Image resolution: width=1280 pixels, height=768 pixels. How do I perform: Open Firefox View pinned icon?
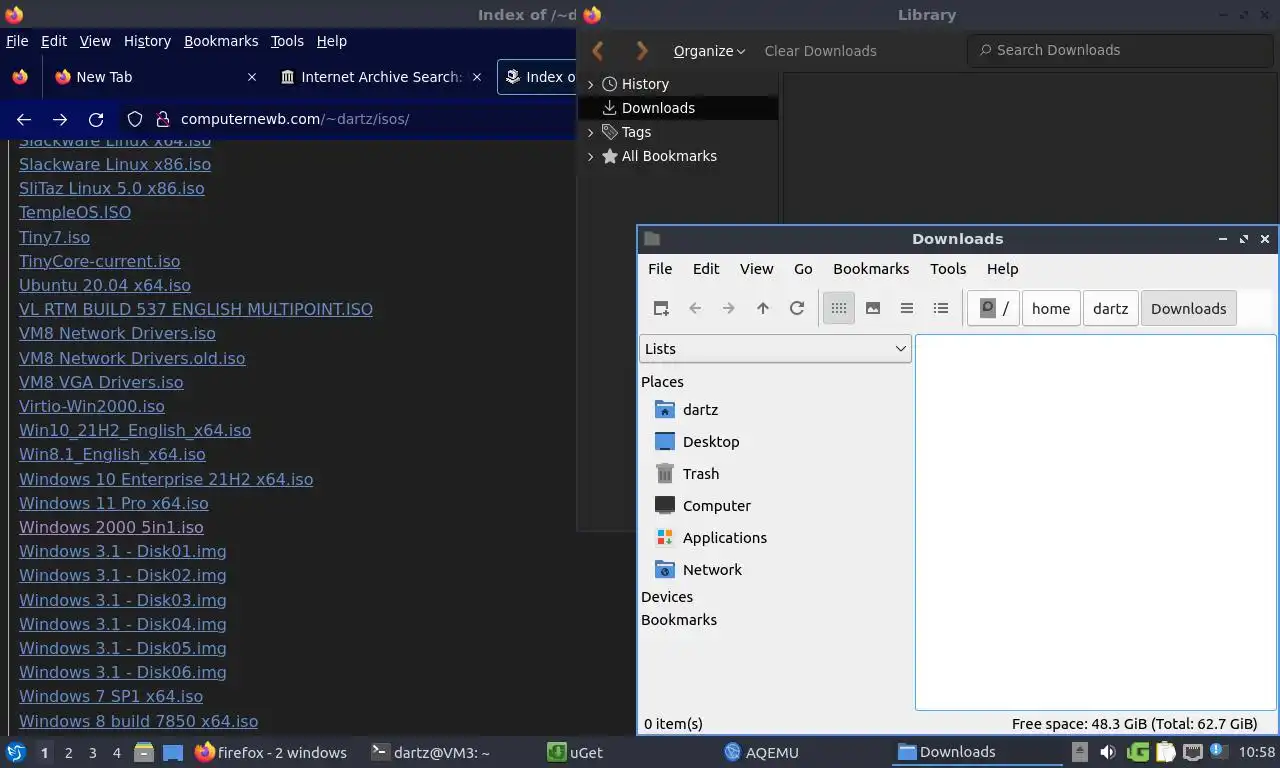click(20, 77)
